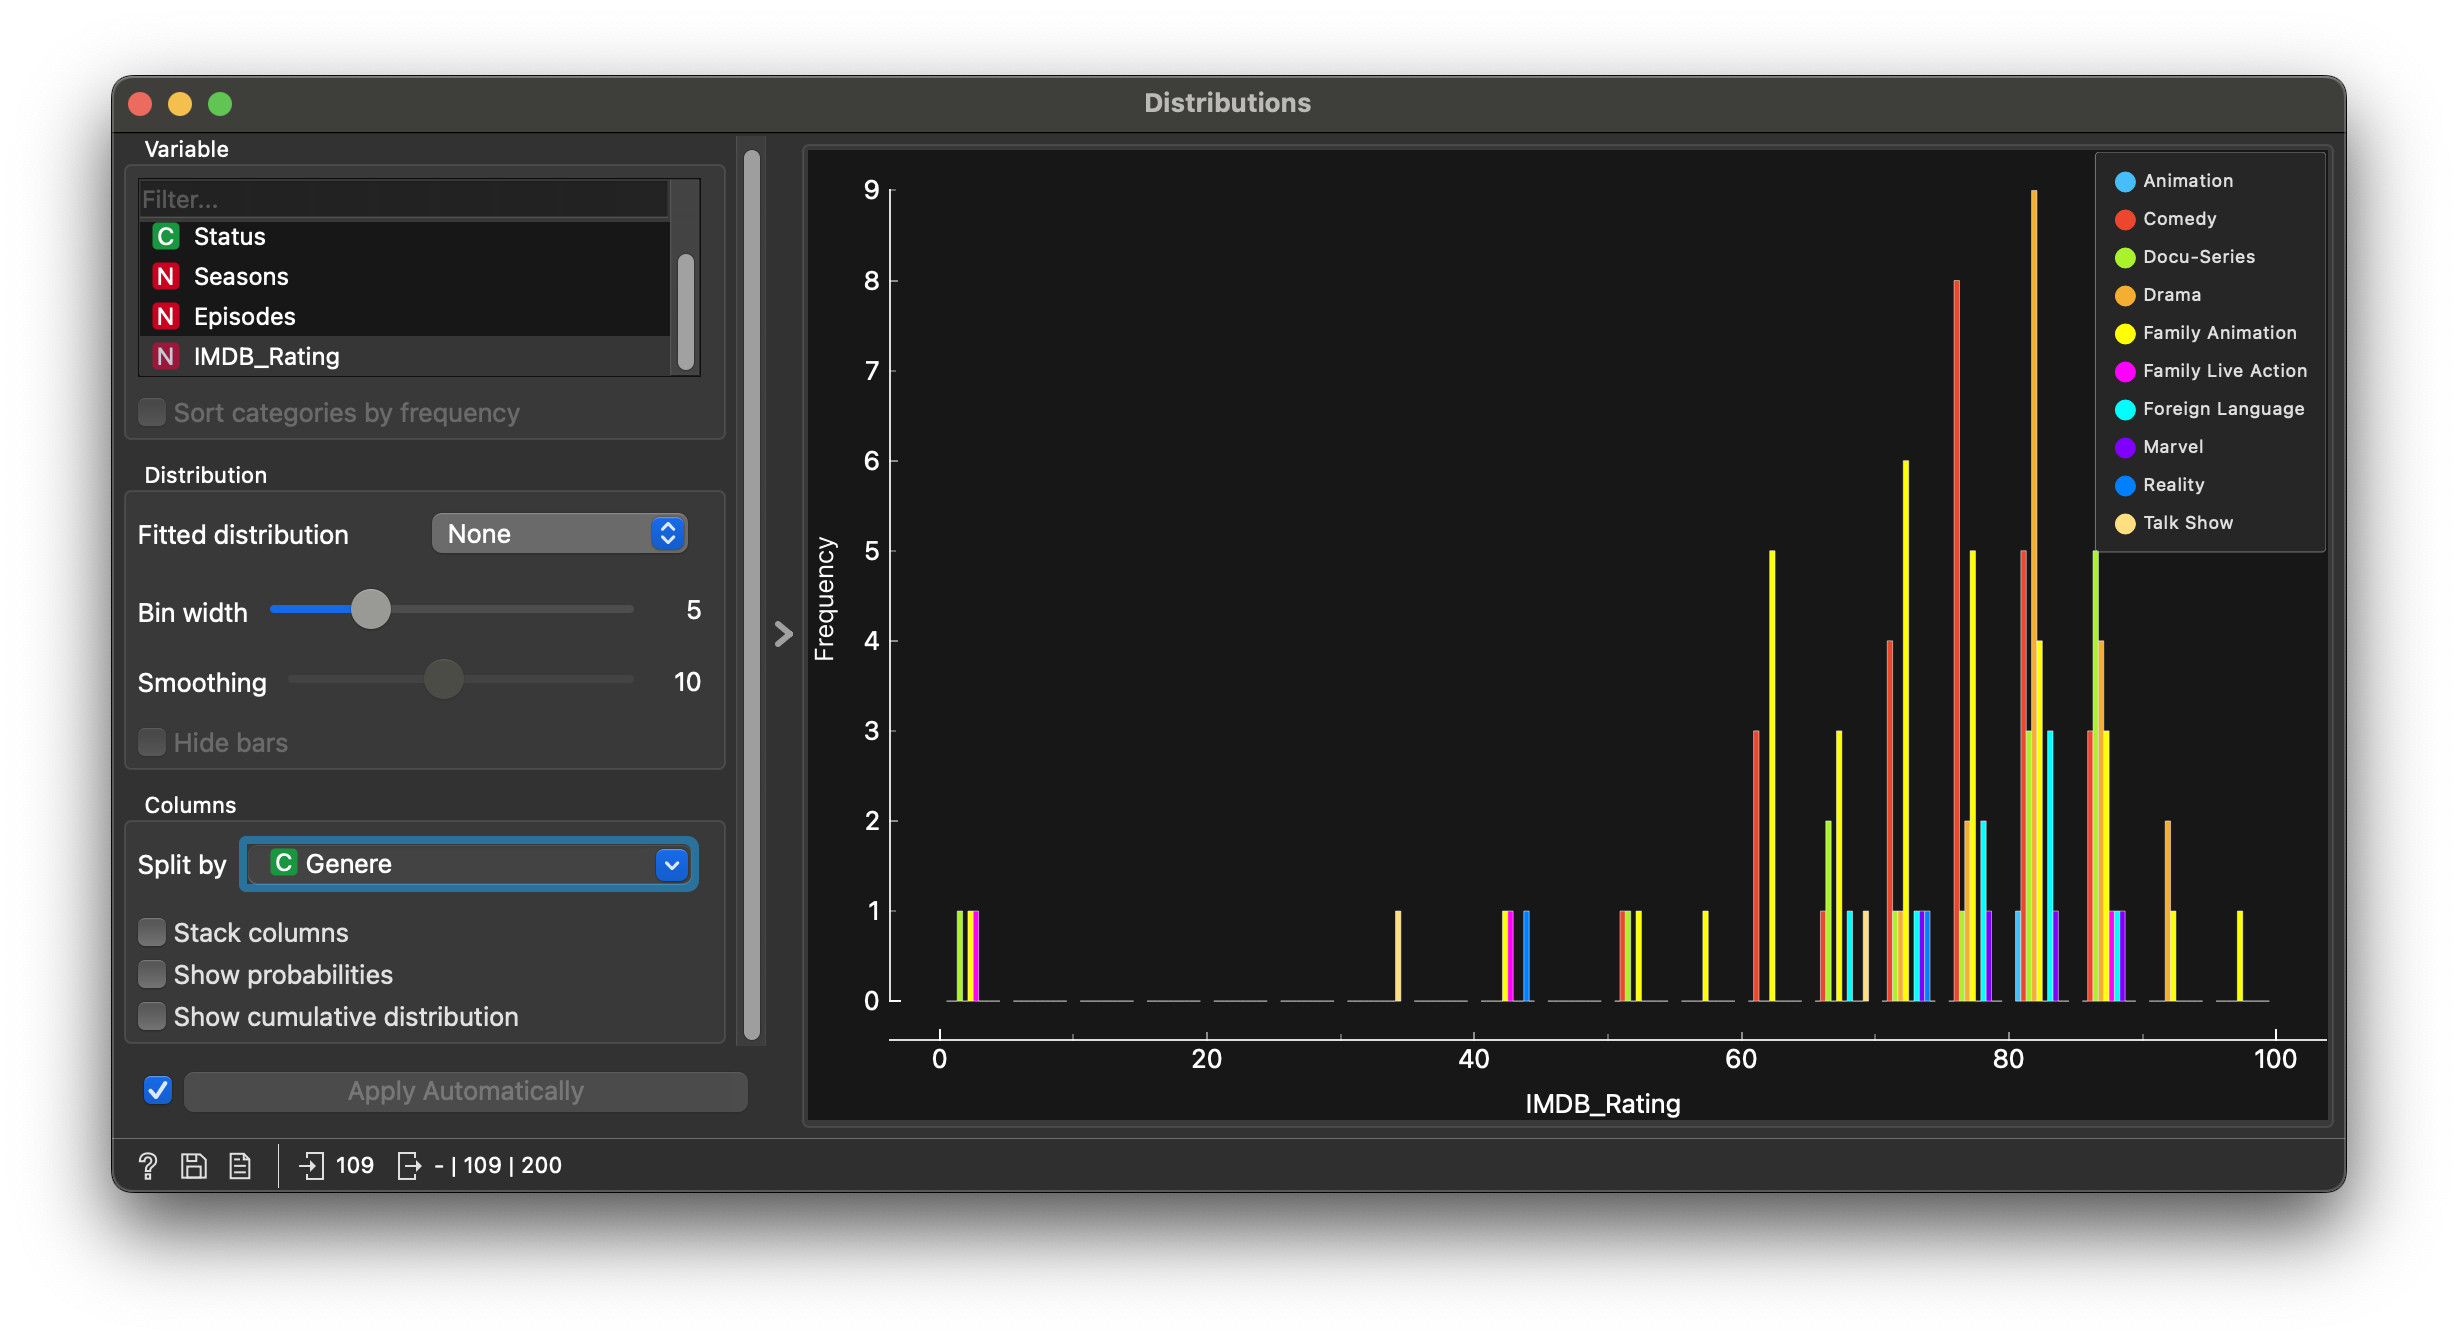Enable Show cumulative distribution
The image size is (2458, 1340).
coord(152,1017)
